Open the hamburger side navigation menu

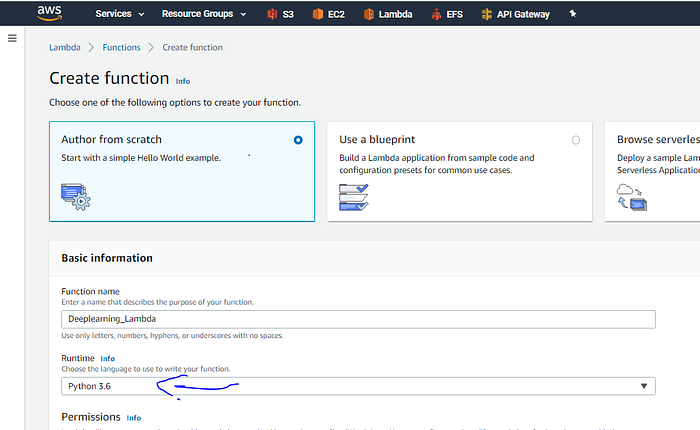[12, 38]
